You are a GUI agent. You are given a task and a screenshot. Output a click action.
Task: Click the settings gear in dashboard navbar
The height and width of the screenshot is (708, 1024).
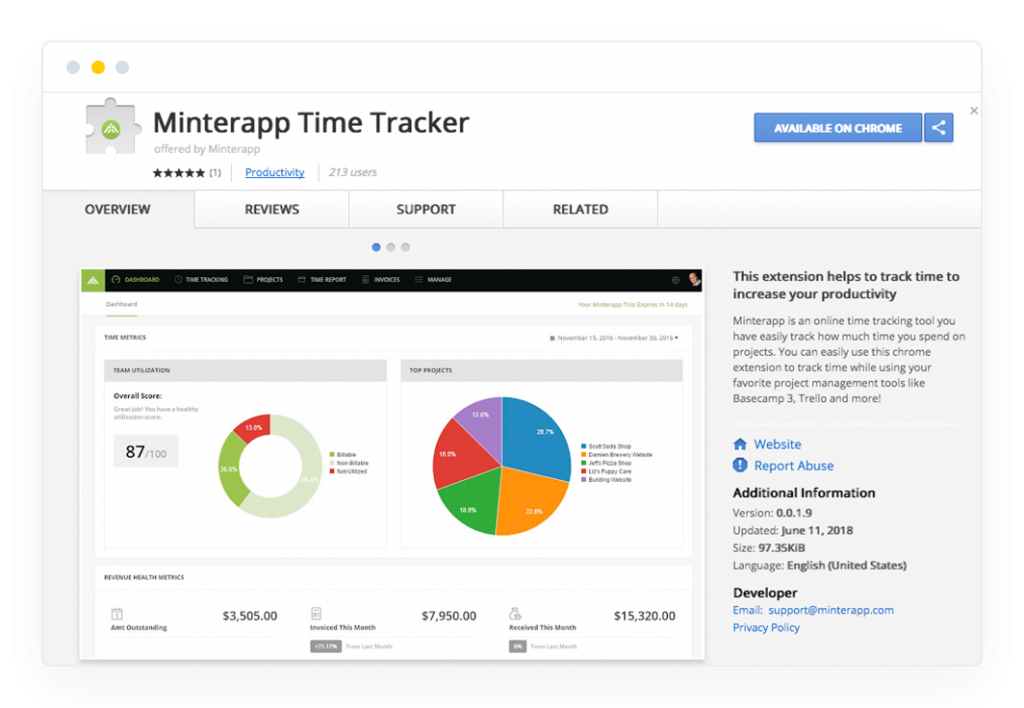click(675, 280)
